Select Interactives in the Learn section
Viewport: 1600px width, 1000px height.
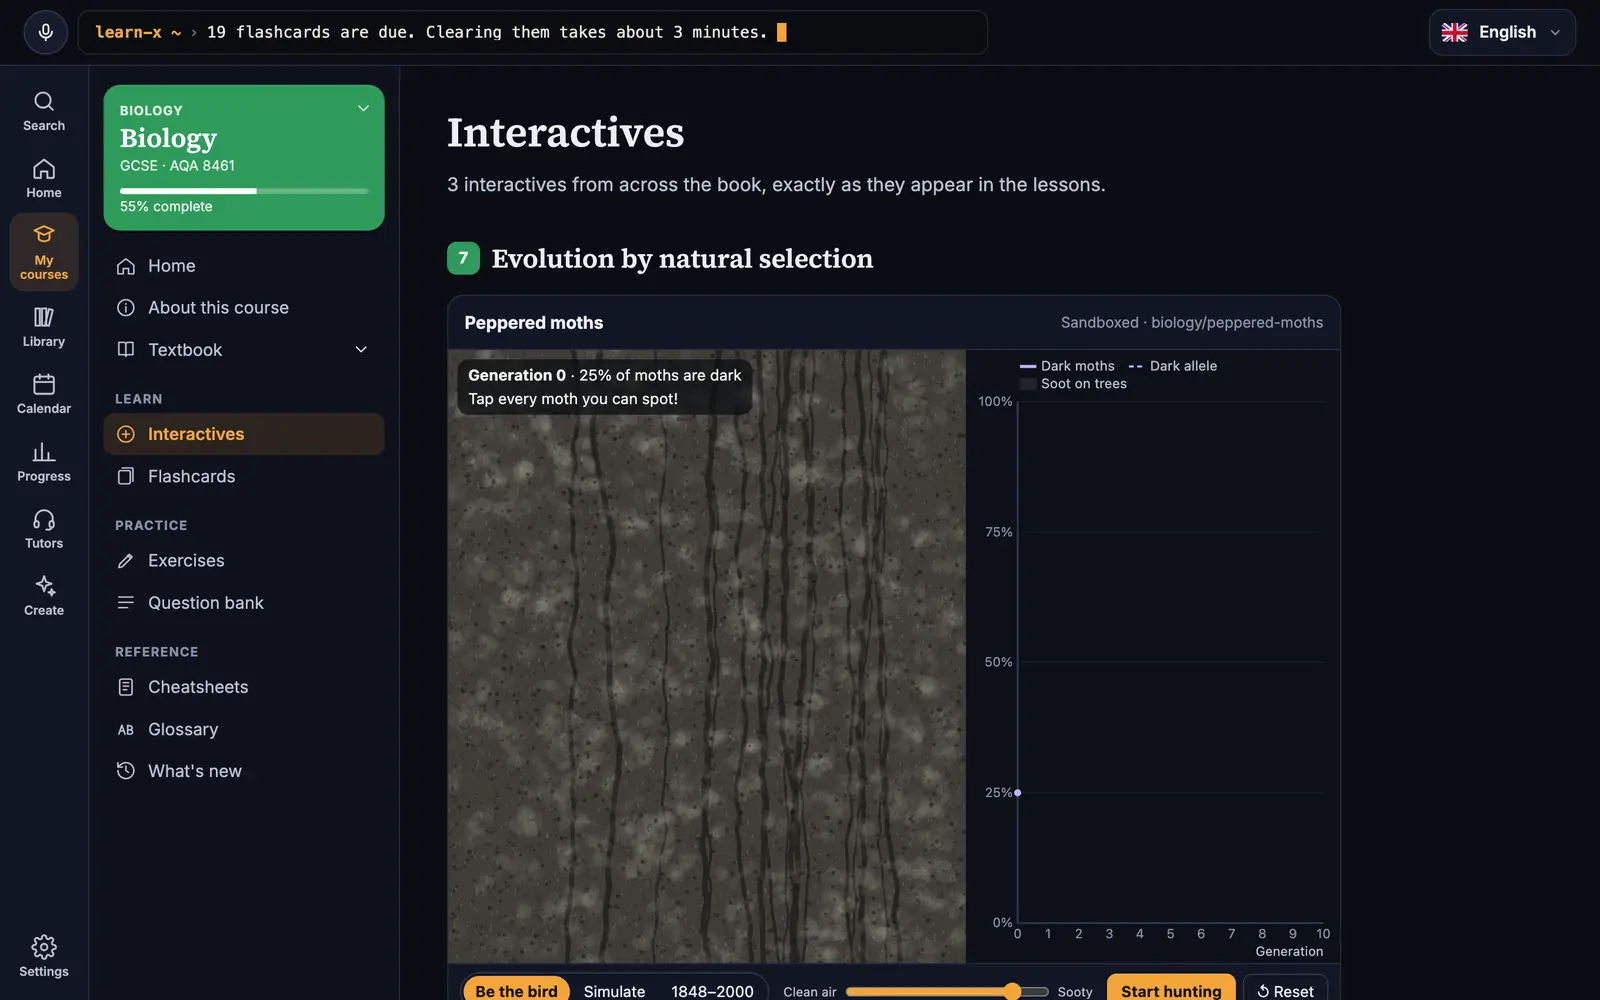pos(244,434)
